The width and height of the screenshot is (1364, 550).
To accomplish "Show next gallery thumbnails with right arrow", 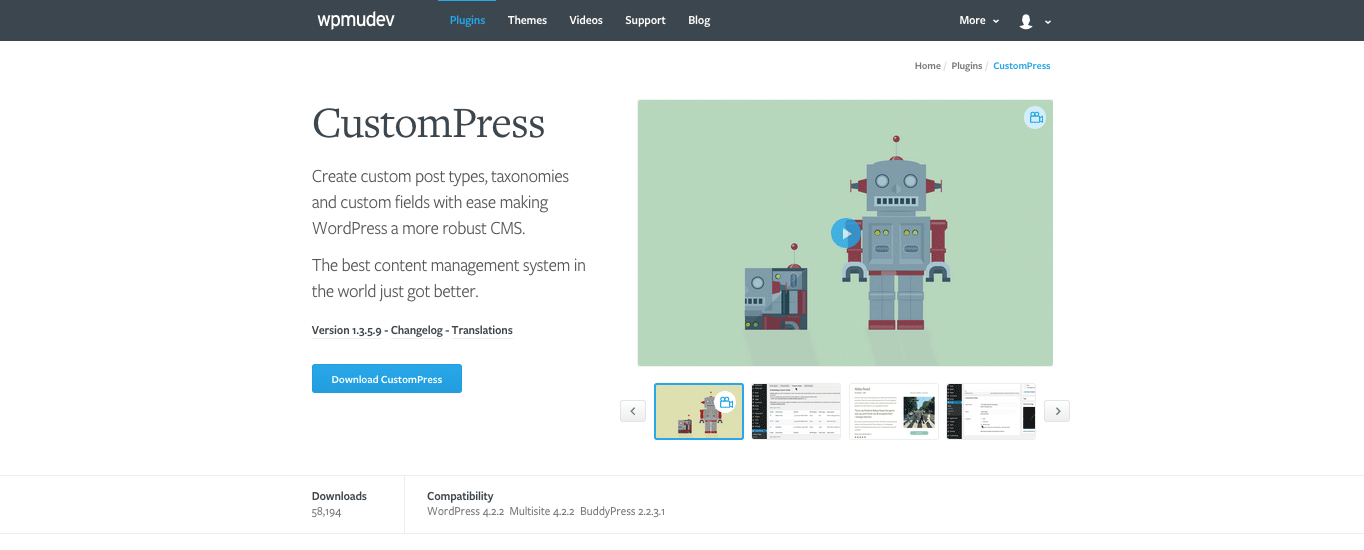I will click(x=1057, y=411).
